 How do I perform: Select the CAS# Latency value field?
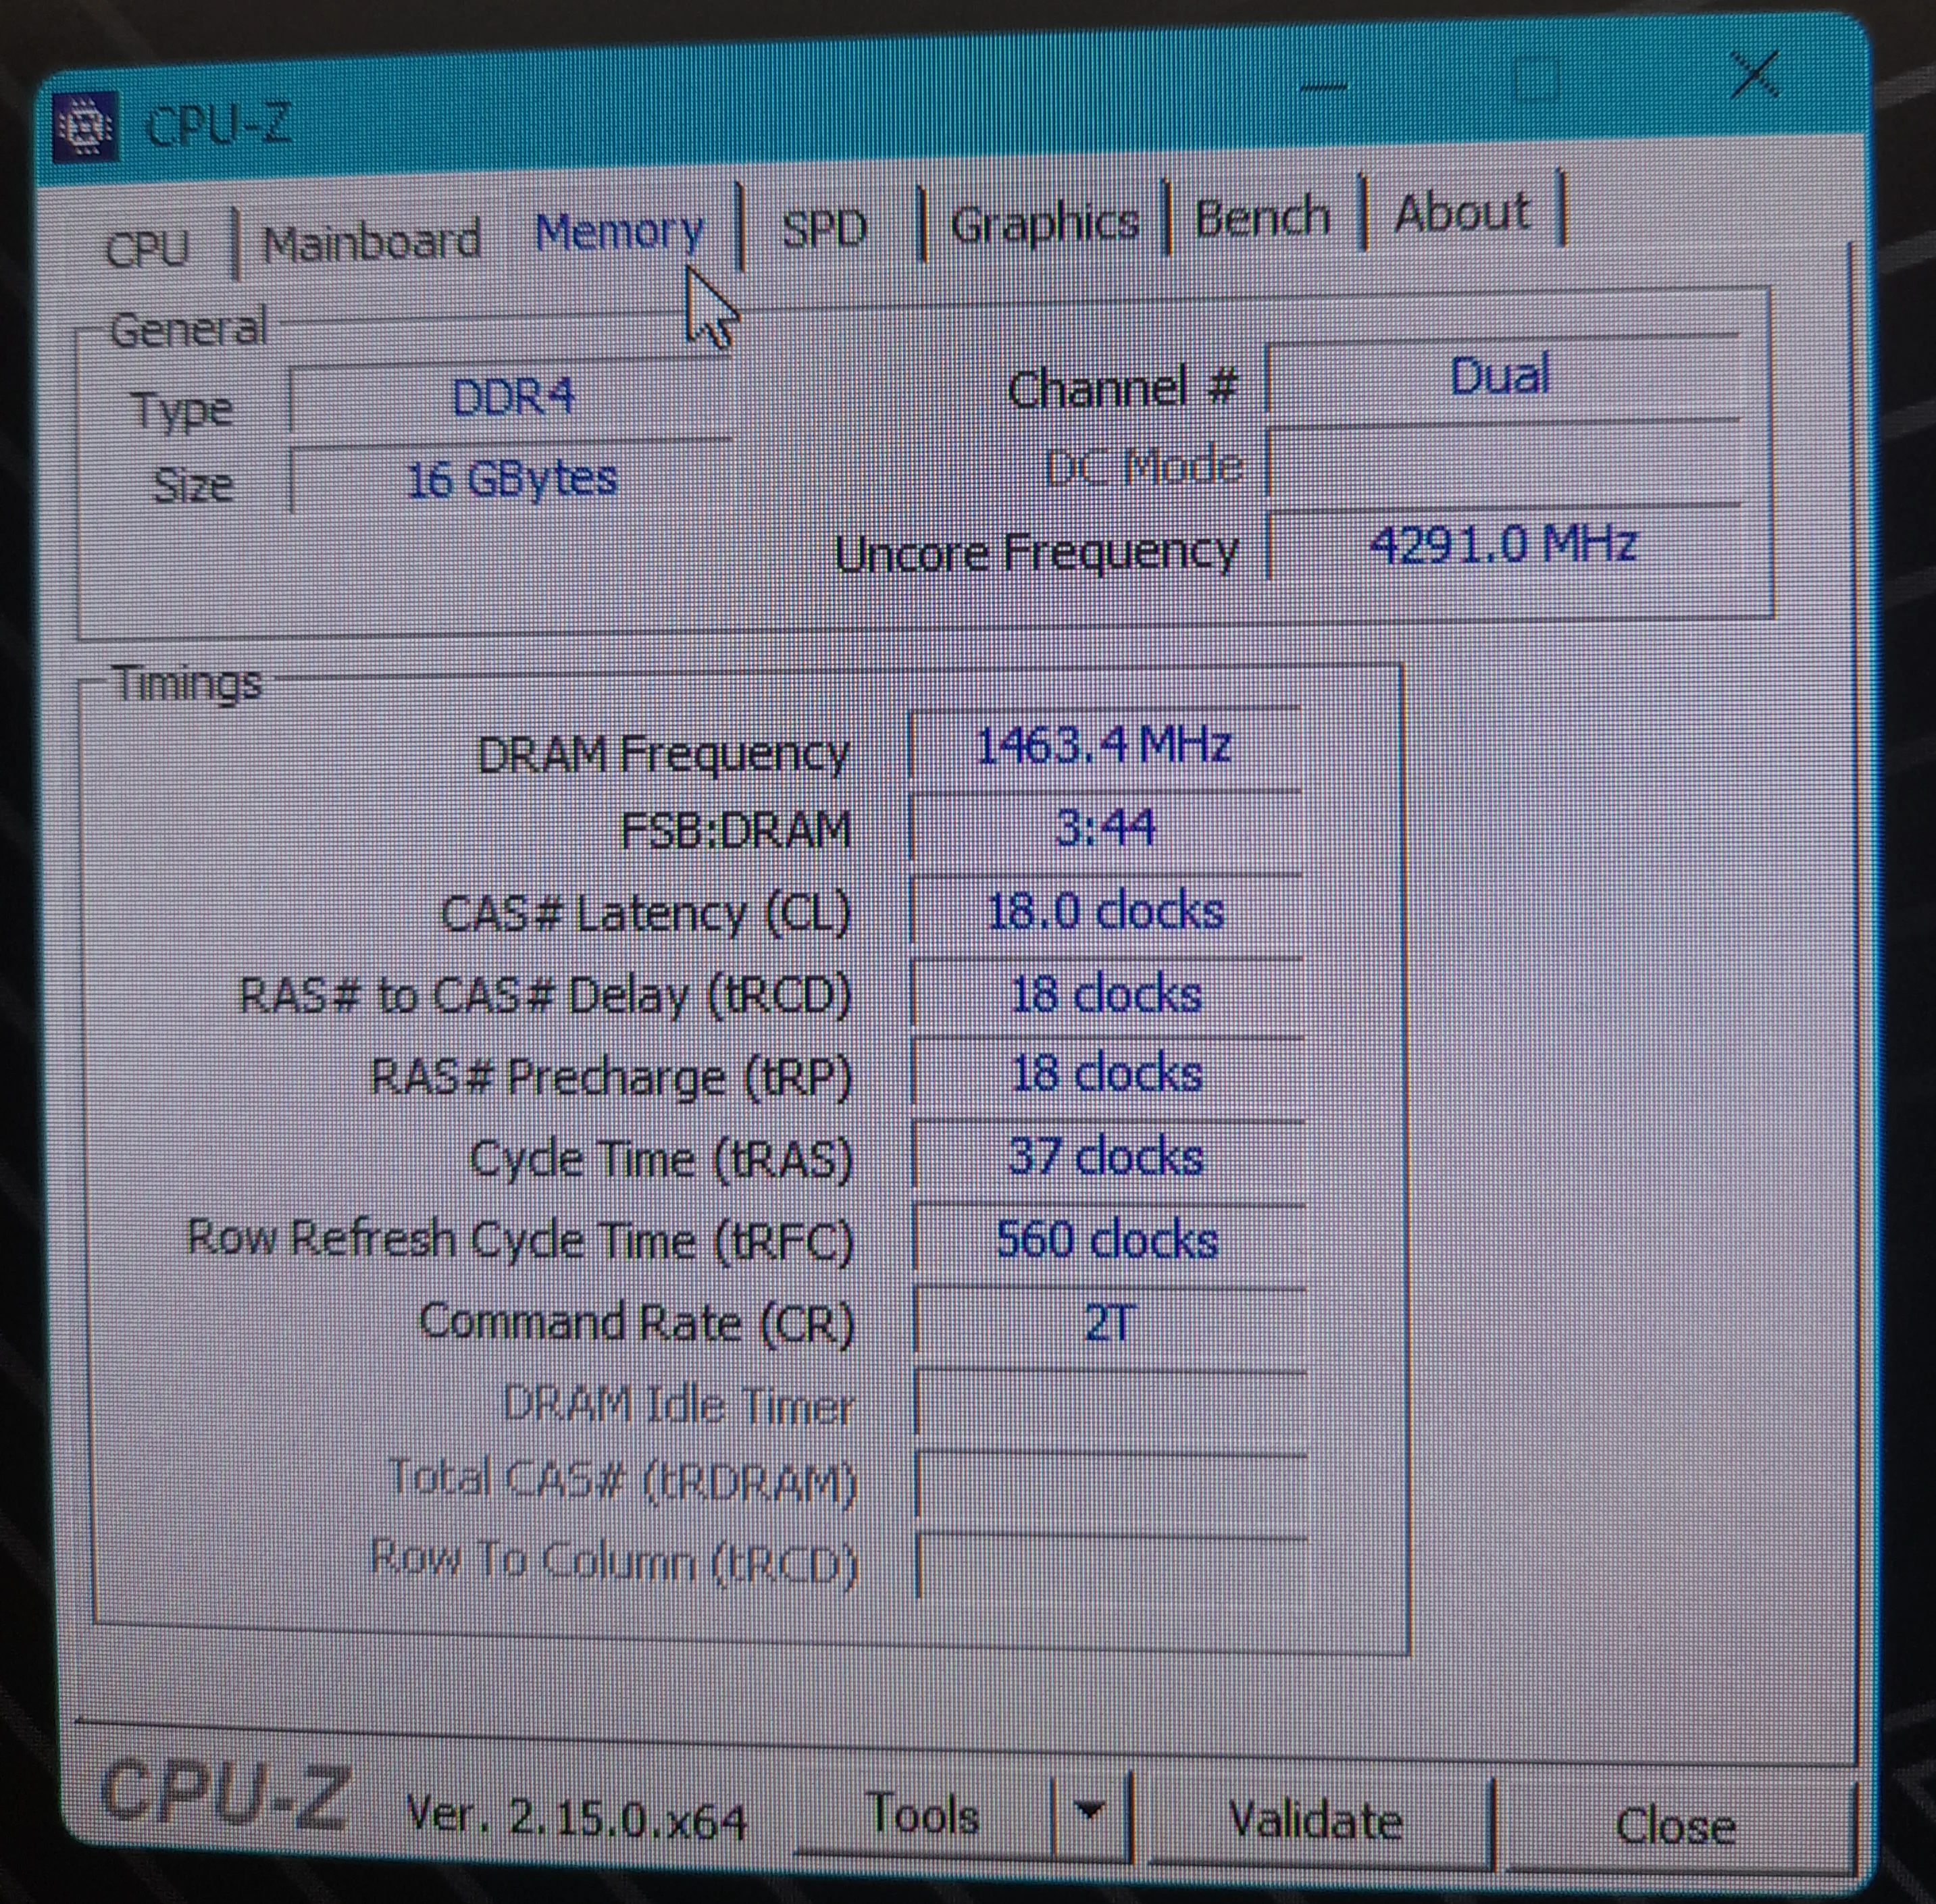pyautogui.click(x=1105, y=912)
